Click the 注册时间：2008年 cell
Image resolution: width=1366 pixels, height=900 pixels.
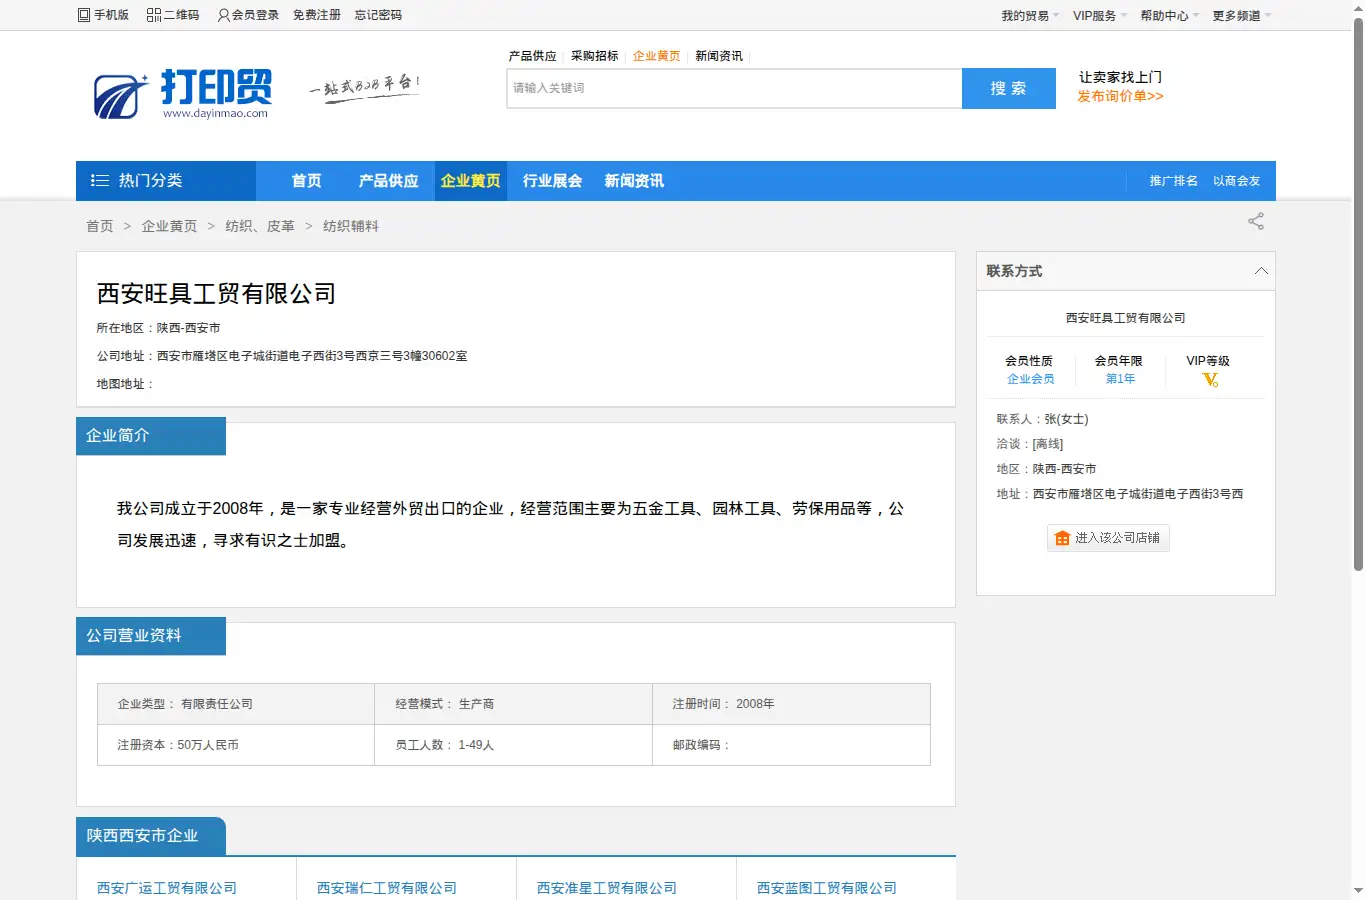[x=791, y=704]
